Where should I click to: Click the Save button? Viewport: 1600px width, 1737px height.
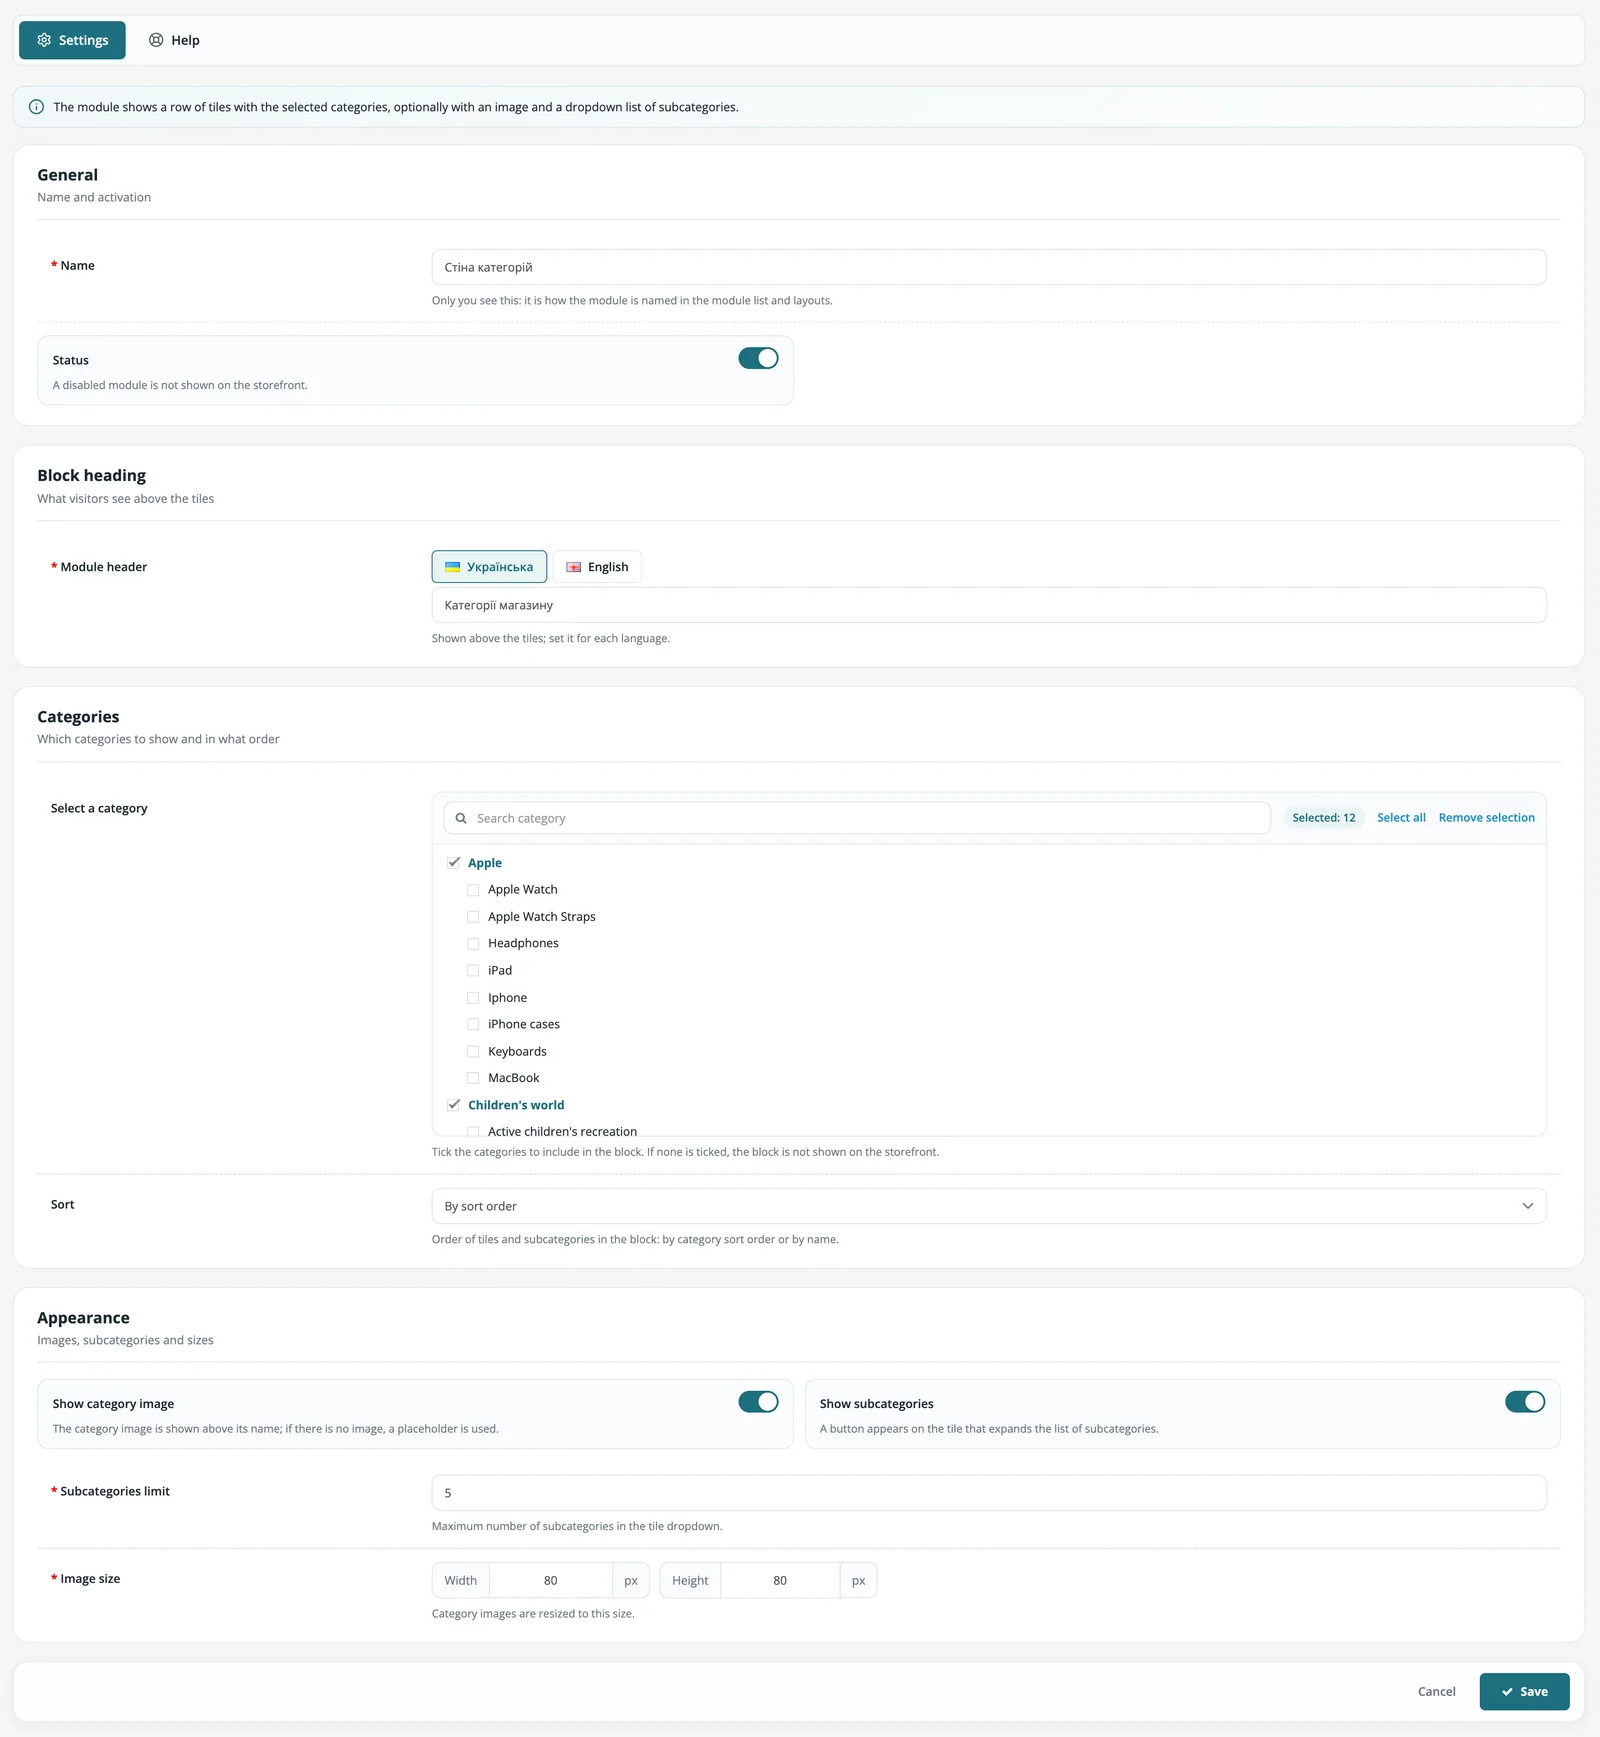point(1524,1692)
